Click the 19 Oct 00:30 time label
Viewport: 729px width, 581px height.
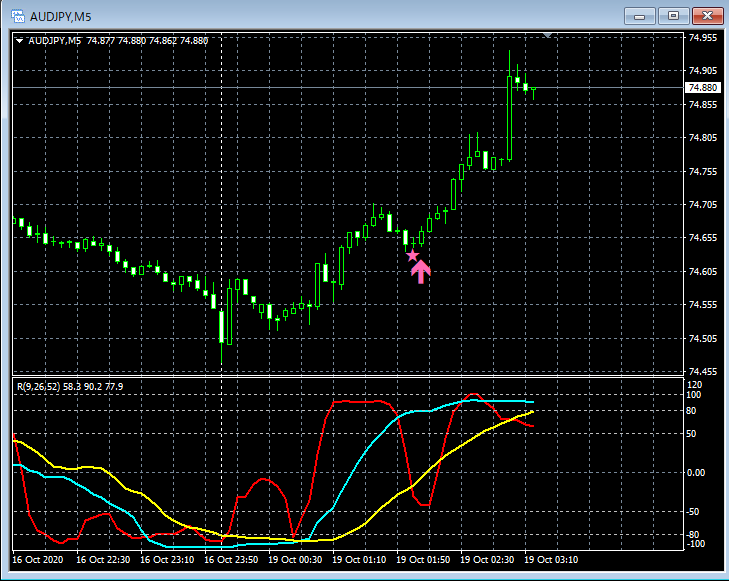[x=295, y=560]
